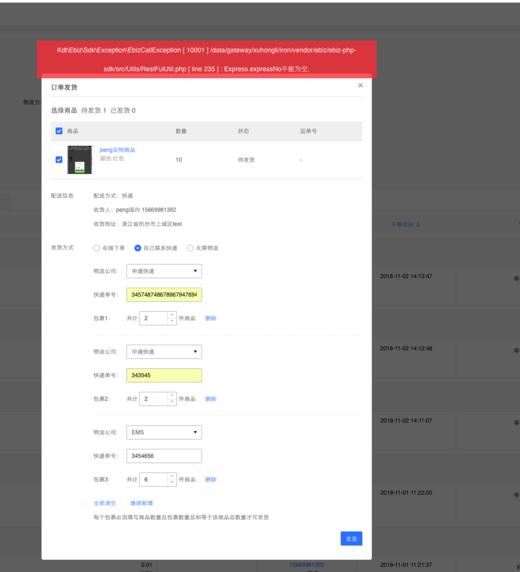Select the 在线下单 shipping method radio
The image size is (520, 572).
coord(96,248)
